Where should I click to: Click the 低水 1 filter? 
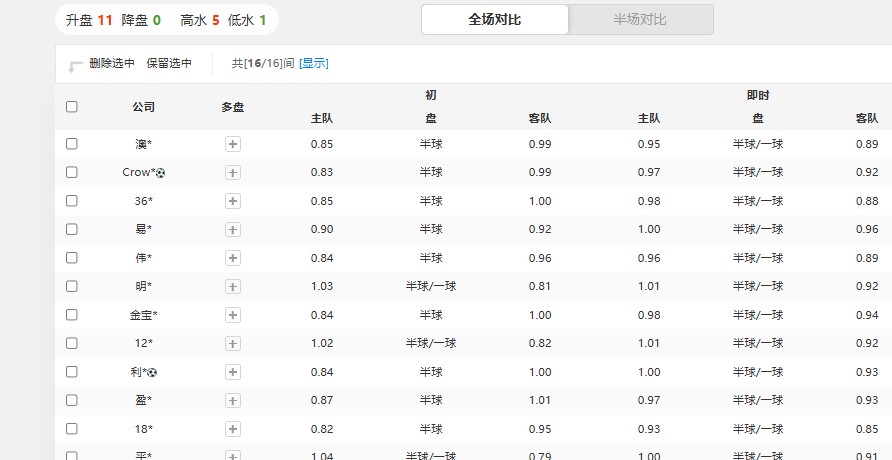247,20
